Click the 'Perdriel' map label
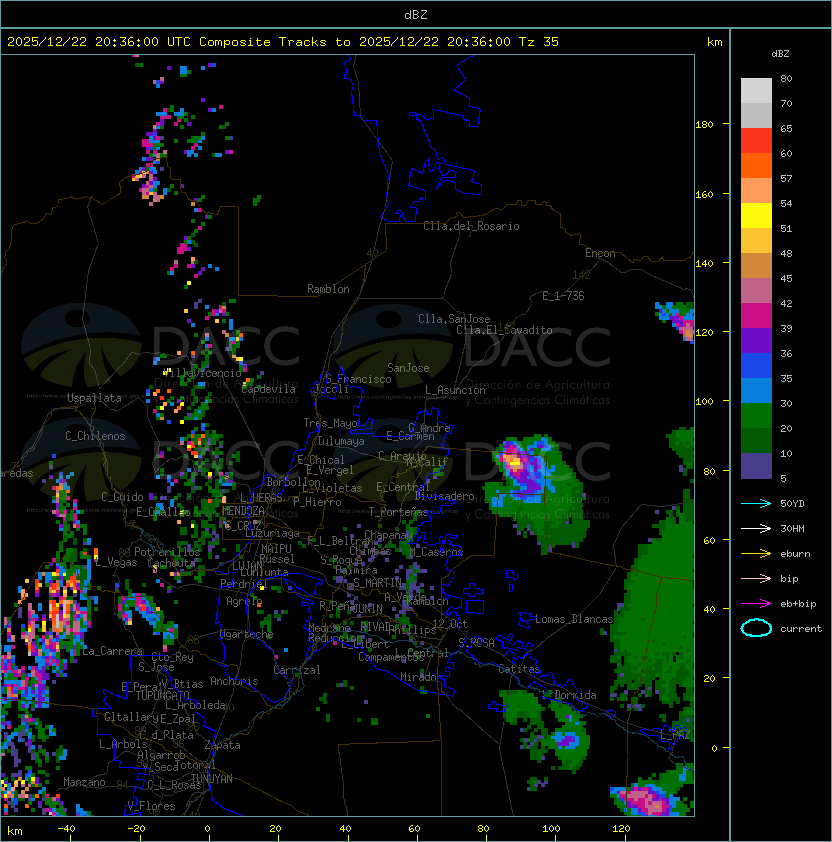Viewport: 832px width, 842px height. tap(243, 583)
